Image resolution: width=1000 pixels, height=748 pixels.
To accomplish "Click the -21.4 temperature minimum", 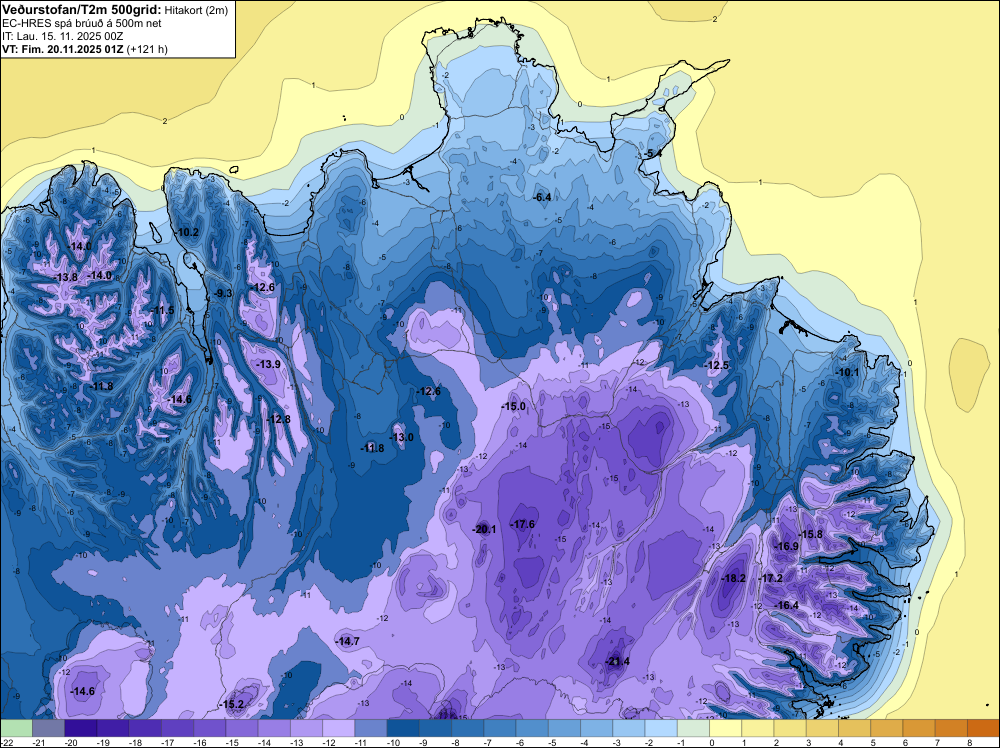I will click(617, 661).
